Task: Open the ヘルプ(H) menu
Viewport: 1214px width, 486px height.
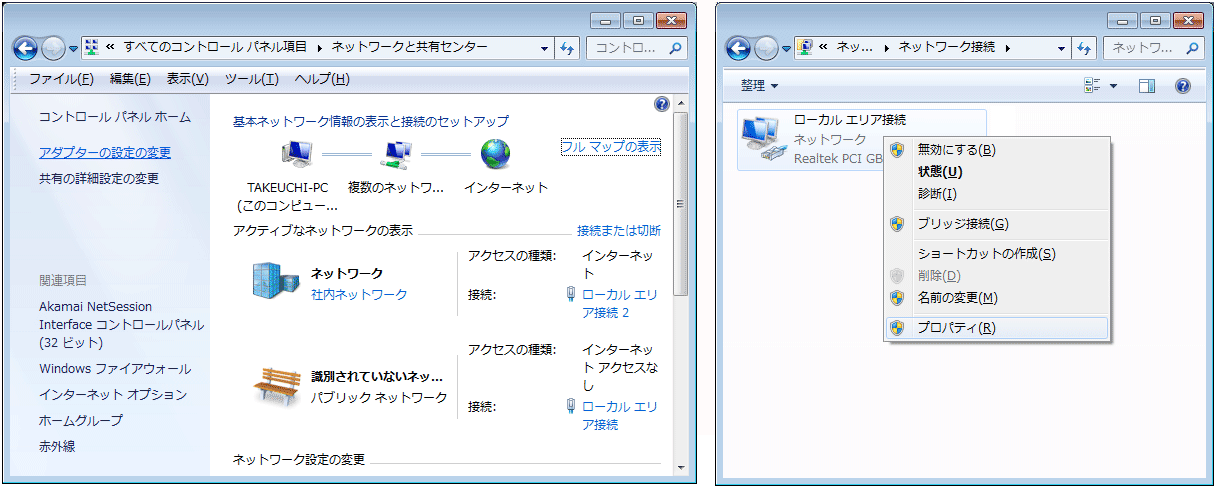Action: tap(322, 79)
